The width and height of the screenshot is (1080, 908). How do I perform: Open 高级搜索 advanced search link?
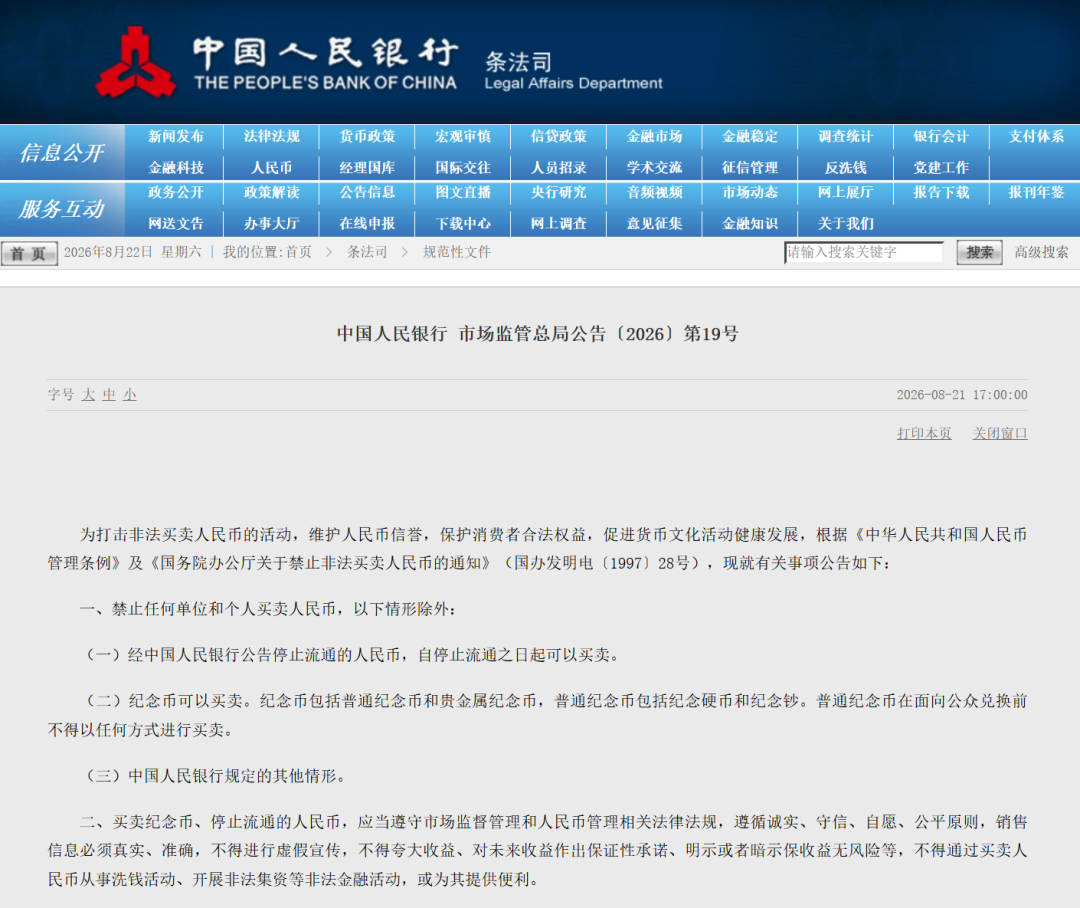pyautogui.click(x=1041, y=252)
